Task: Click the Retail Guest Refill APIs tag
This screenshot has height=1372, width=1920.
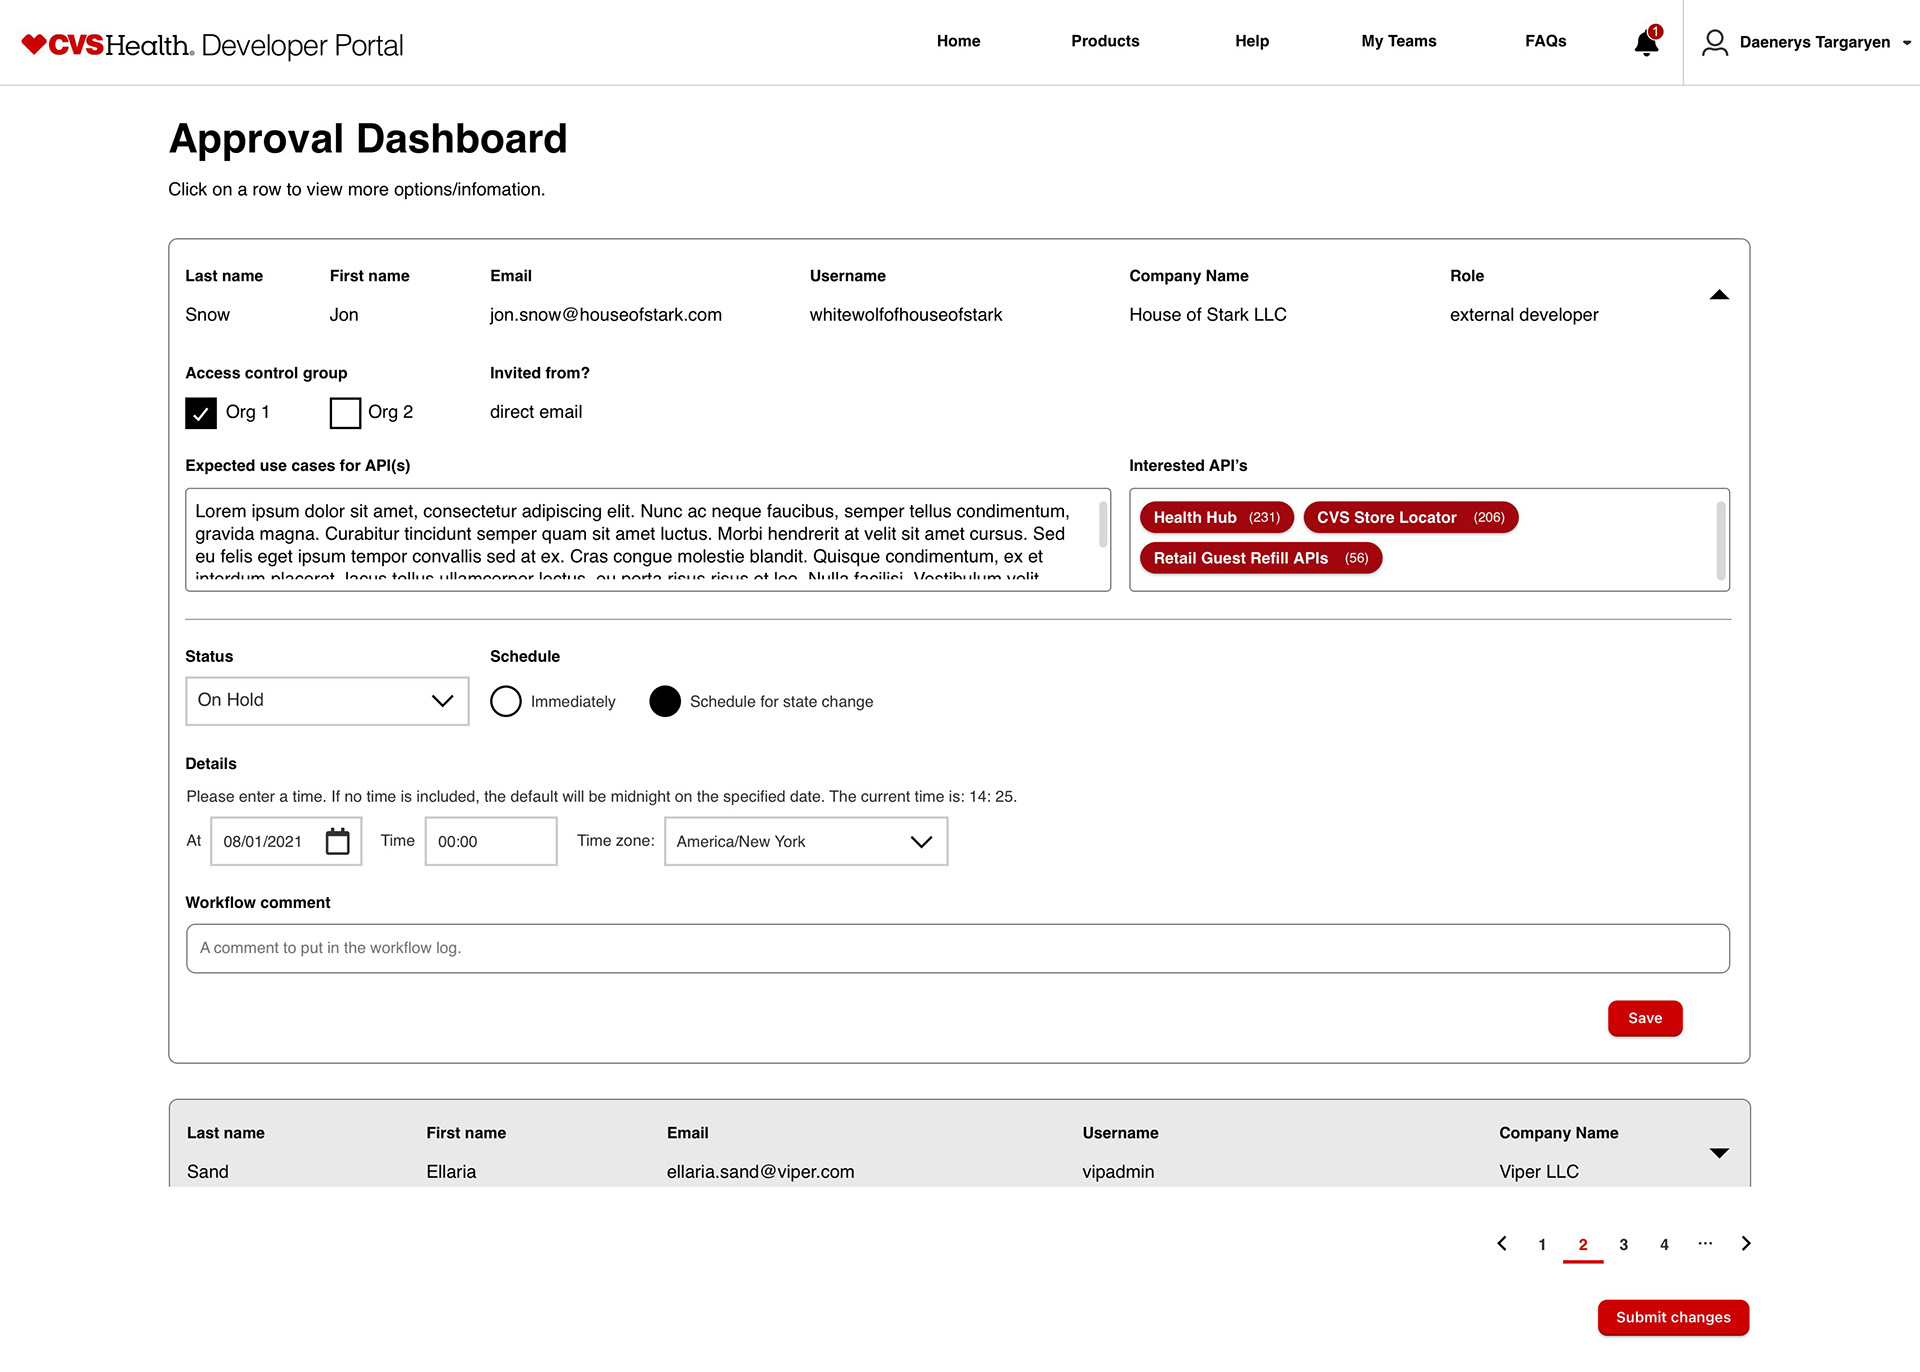Action: [1261, 558]
